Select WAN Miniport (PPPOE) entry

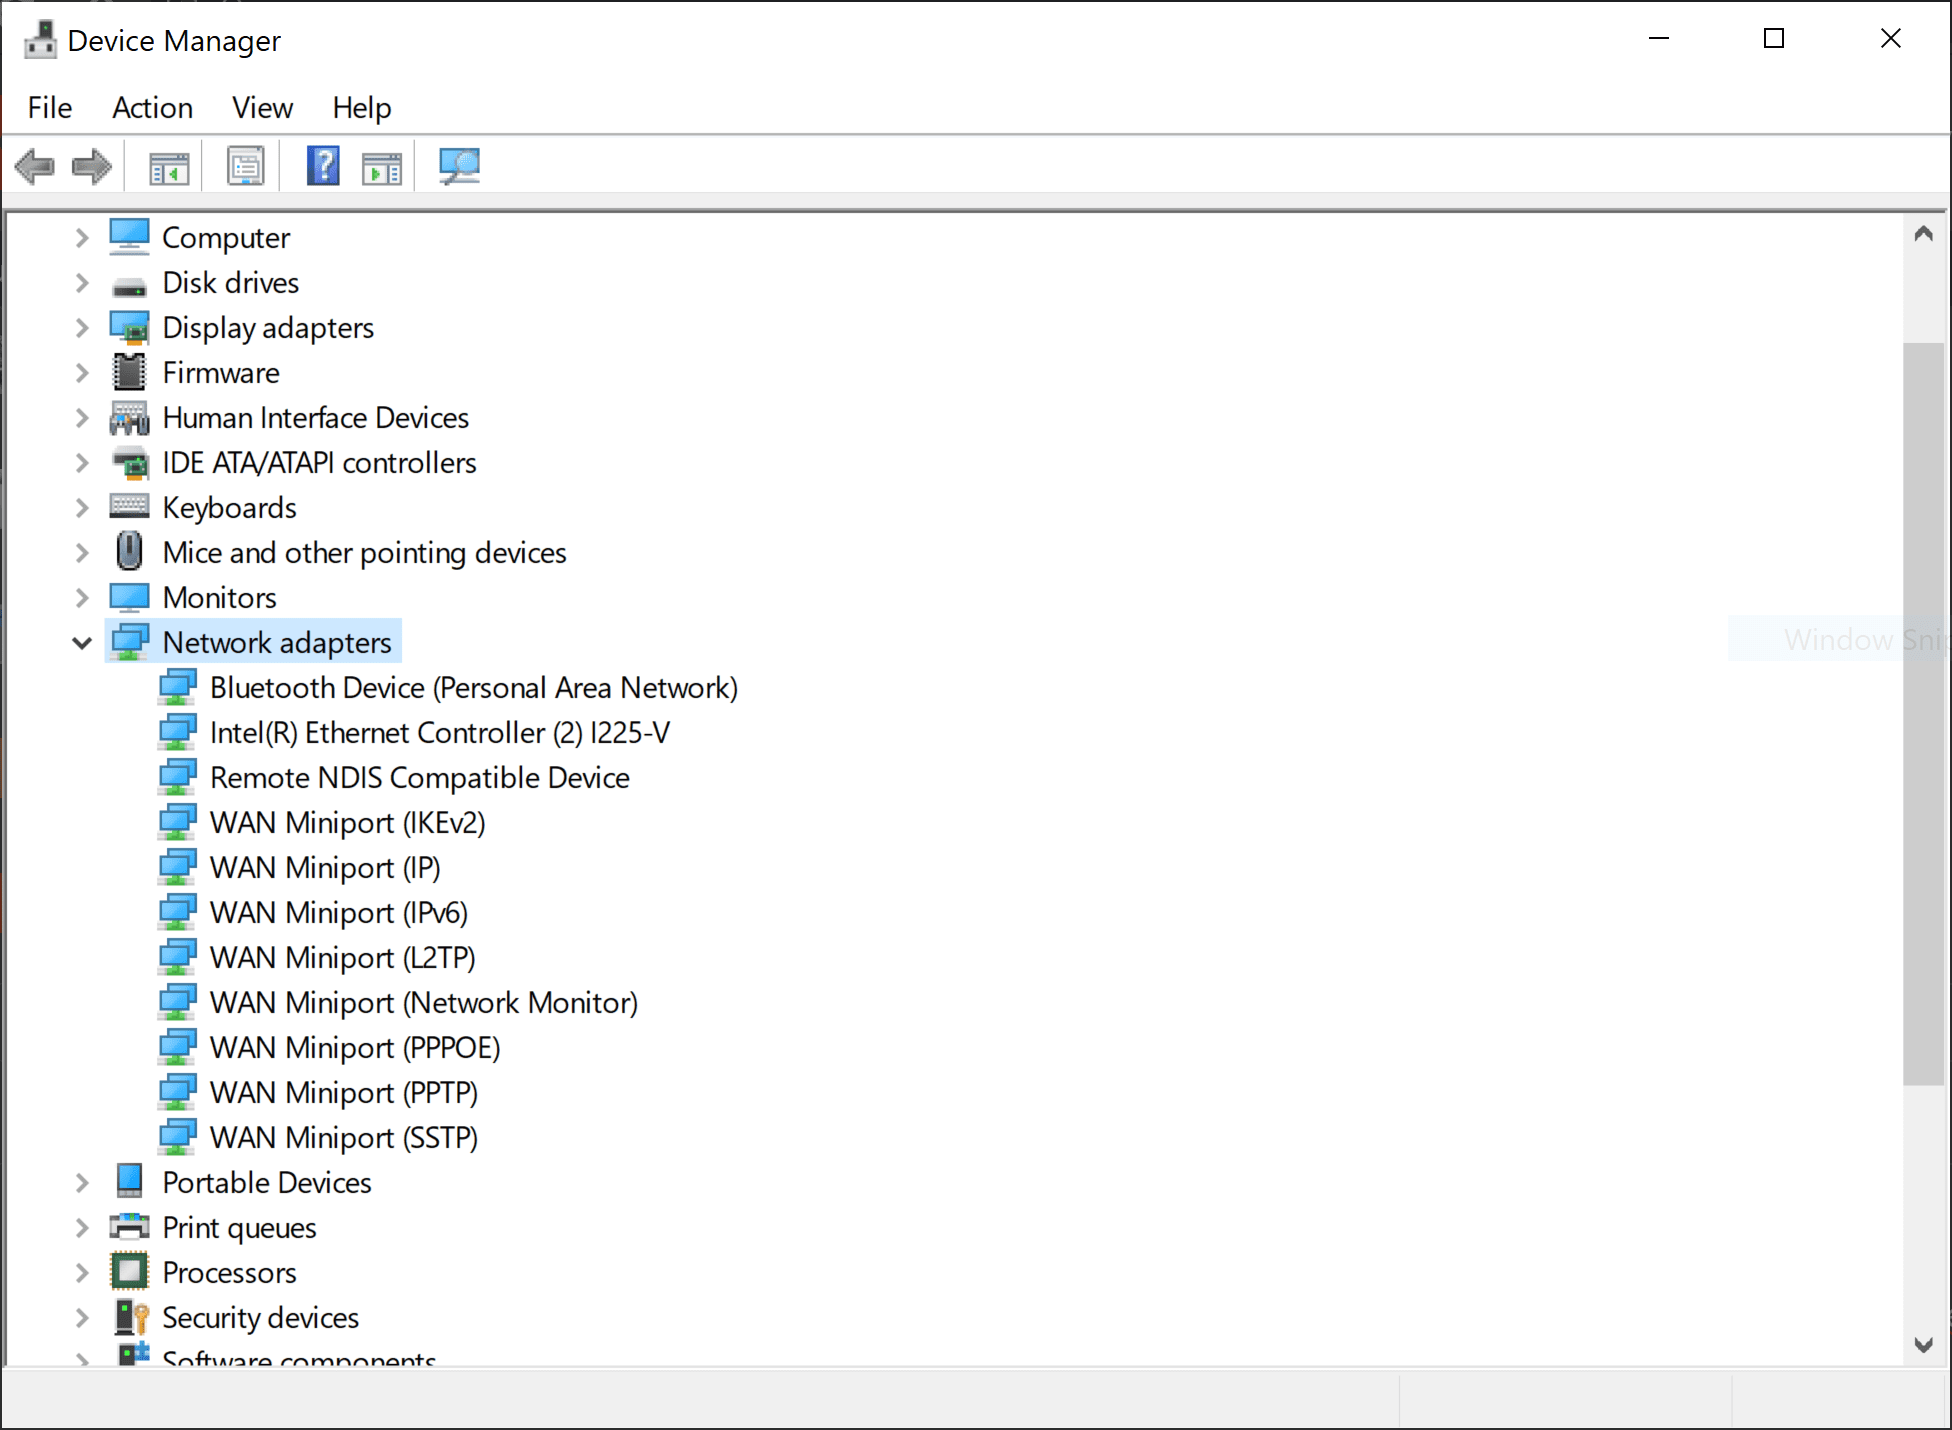[355, 1048]
